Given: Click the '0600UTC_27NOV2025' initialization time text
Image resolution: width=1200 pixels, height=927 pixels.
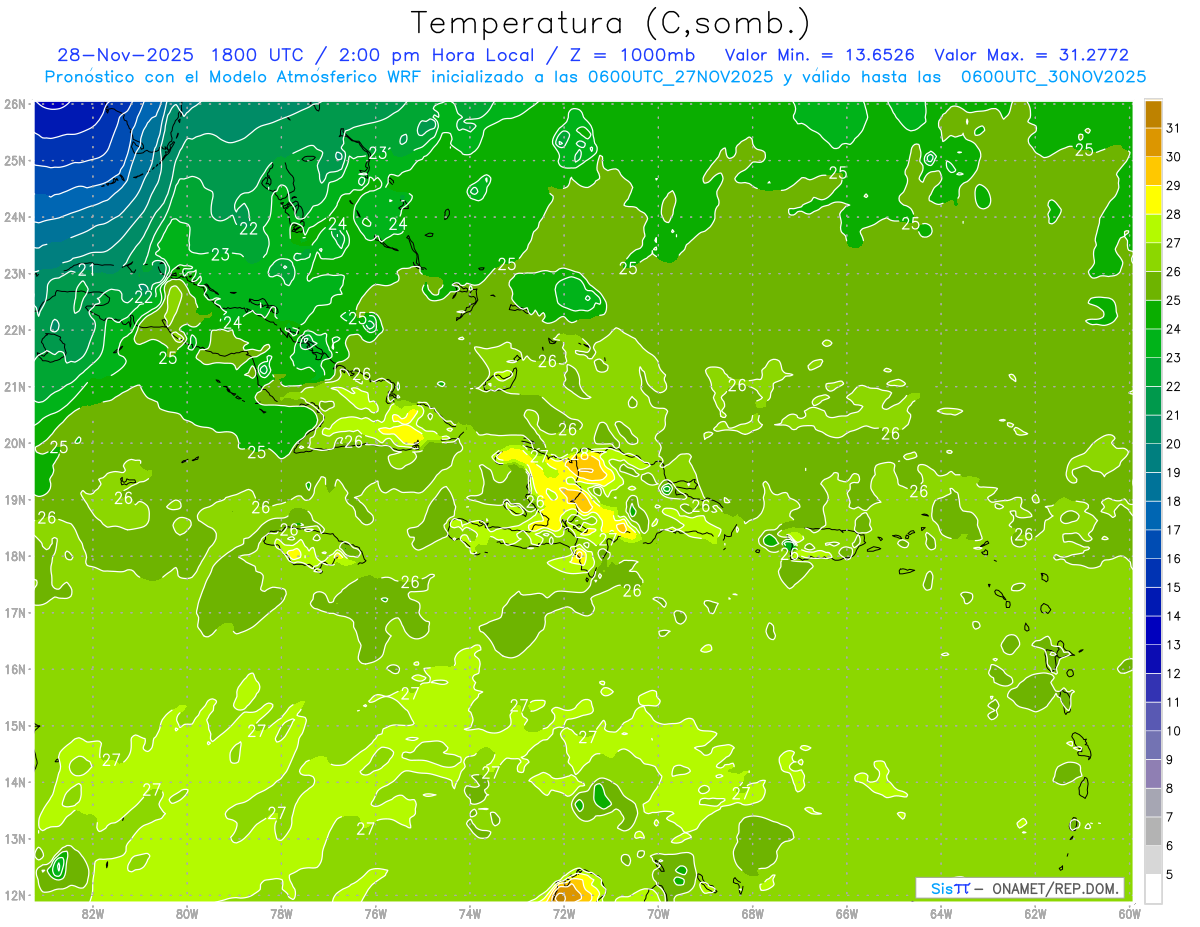Looking at the screenshot, I should pyautogui.click(x=680, y=77).
